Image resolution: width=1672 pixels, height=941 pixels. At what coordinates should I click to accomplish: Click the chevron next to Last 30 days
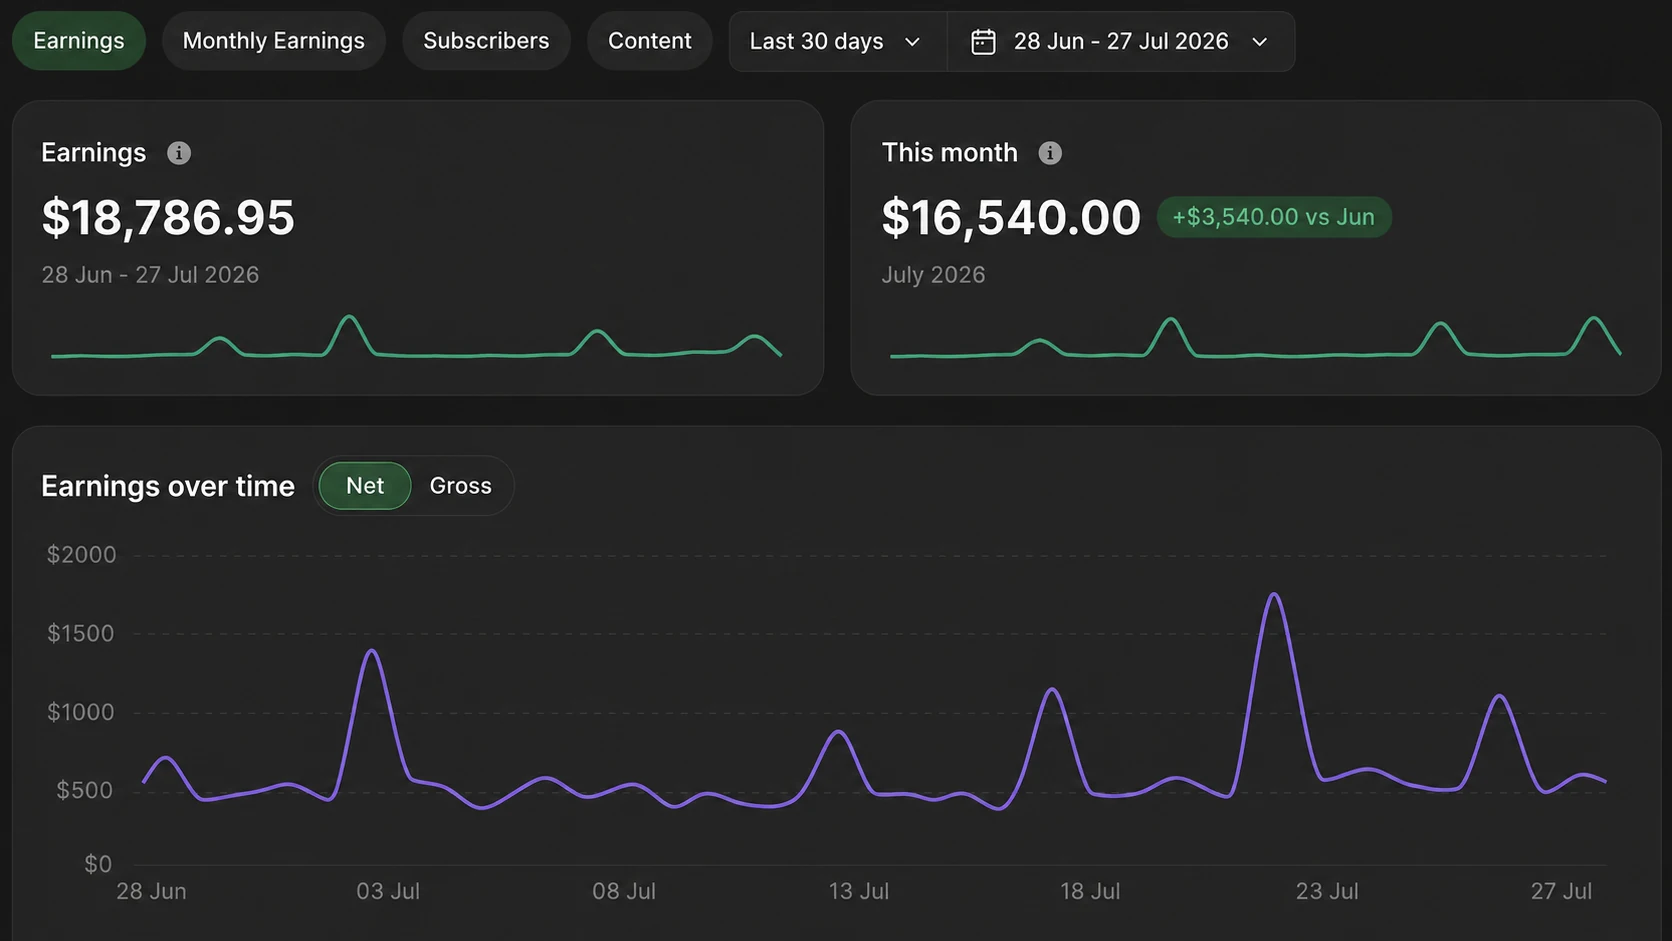click(912, 42)
